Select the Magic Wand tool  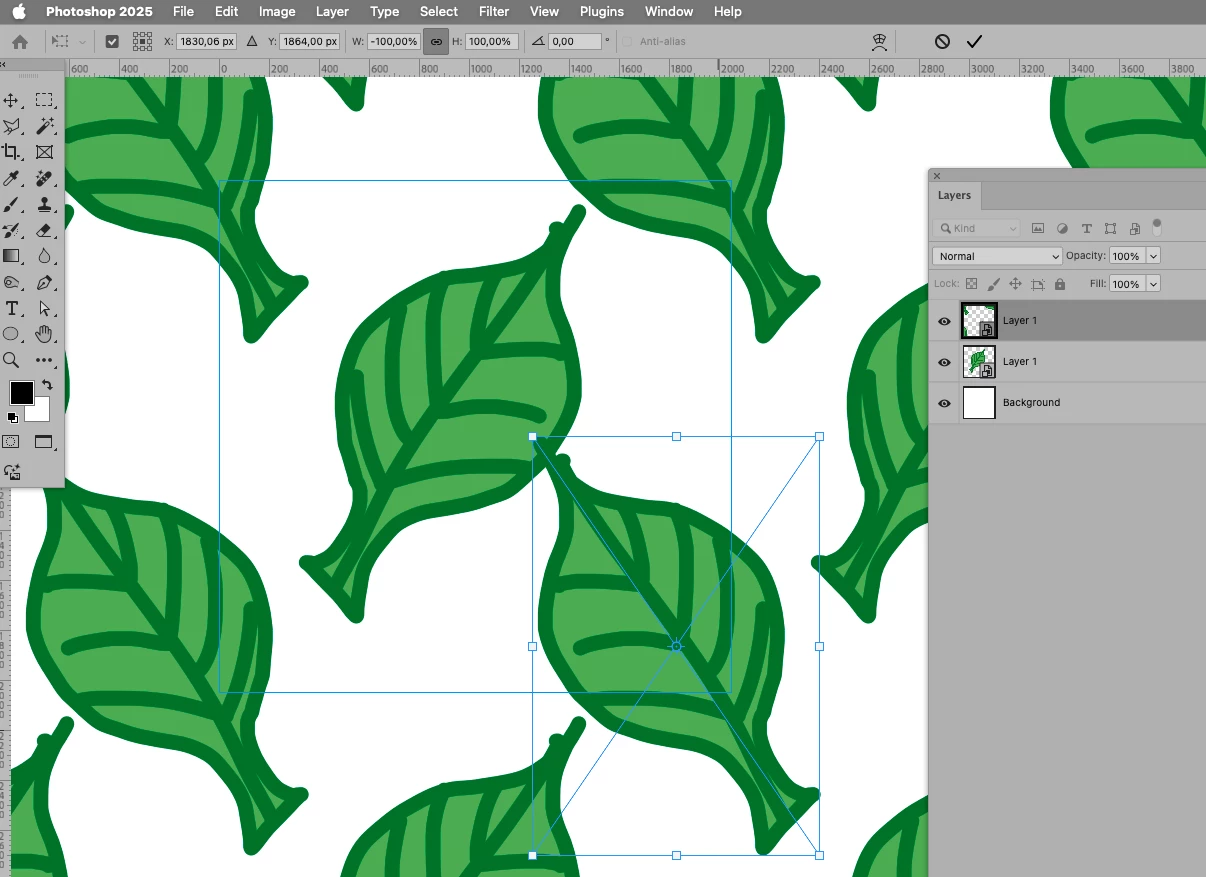pyautogui.click(x=45, y=126)
